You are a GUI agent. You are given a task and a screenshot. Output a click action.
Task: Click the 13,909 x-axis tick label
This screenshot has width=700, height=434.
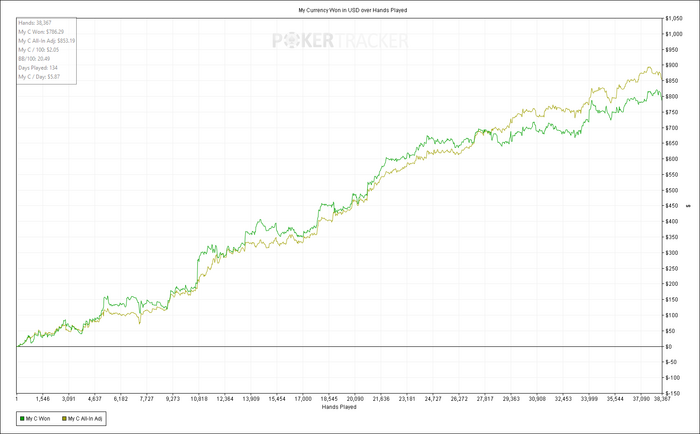[x=251, y=399]
